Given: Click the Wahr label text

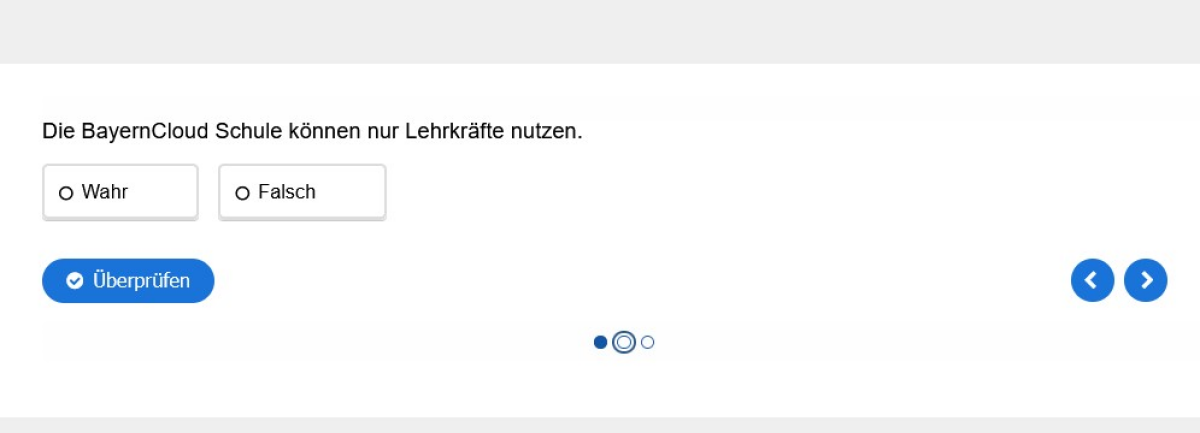Looking at the screenshot, I should [x=105, y=192].
